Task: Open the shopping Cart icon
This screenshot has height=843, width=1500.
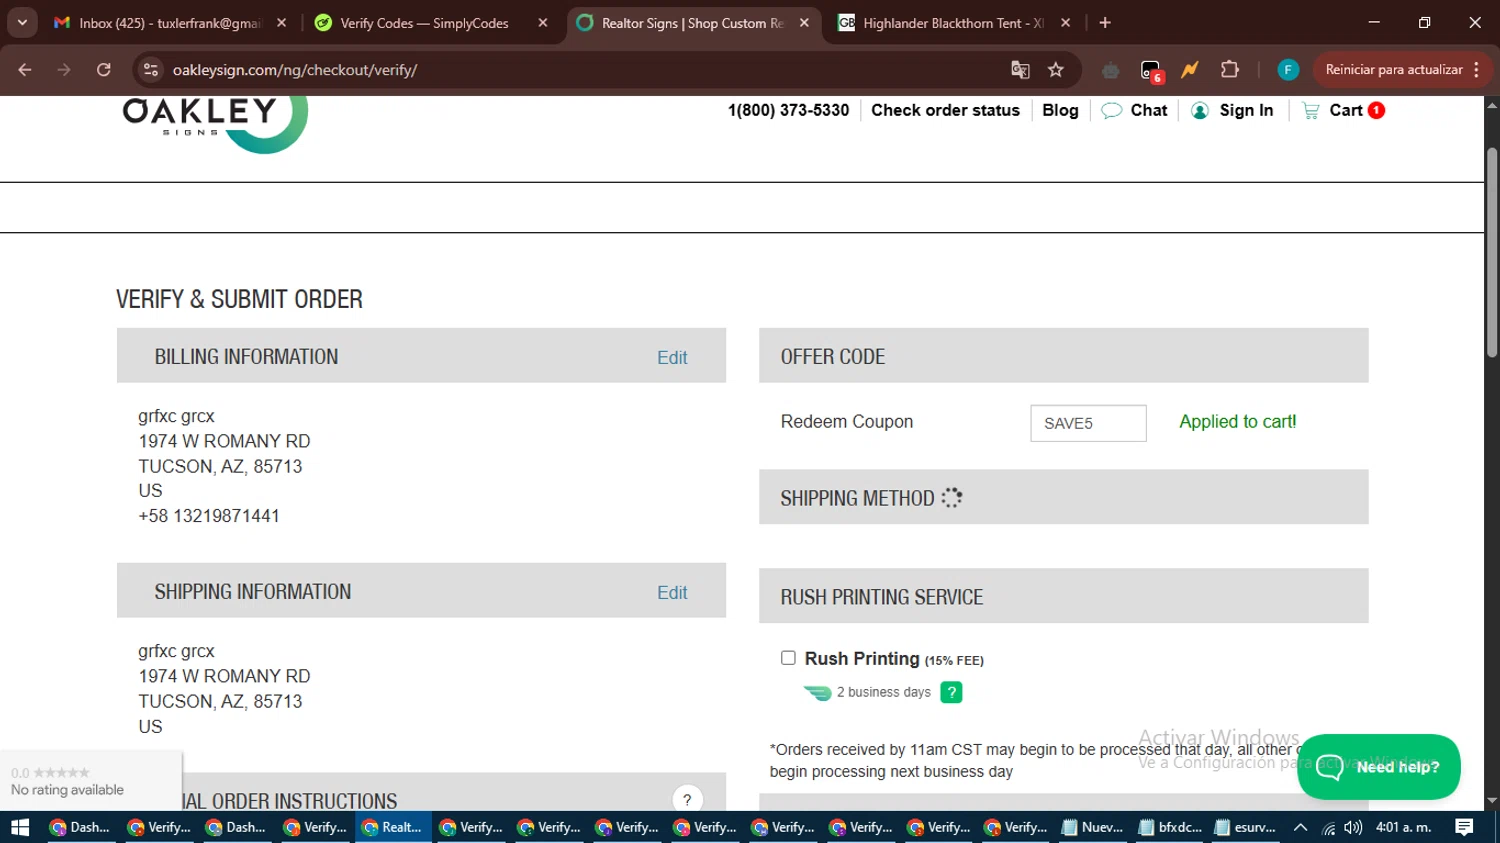Action: pyautogui.click(x=1310, y=111)
